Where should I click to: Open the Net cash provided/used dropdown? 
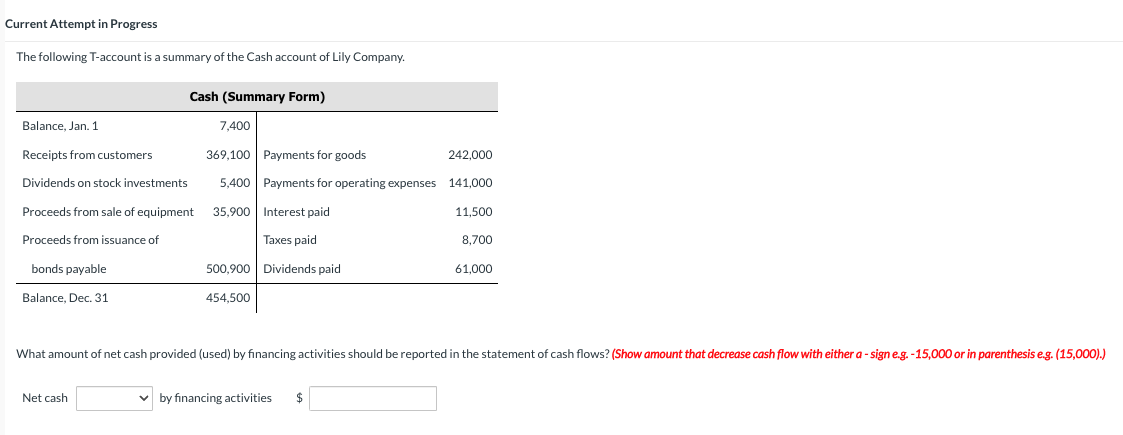pos(115,398)
